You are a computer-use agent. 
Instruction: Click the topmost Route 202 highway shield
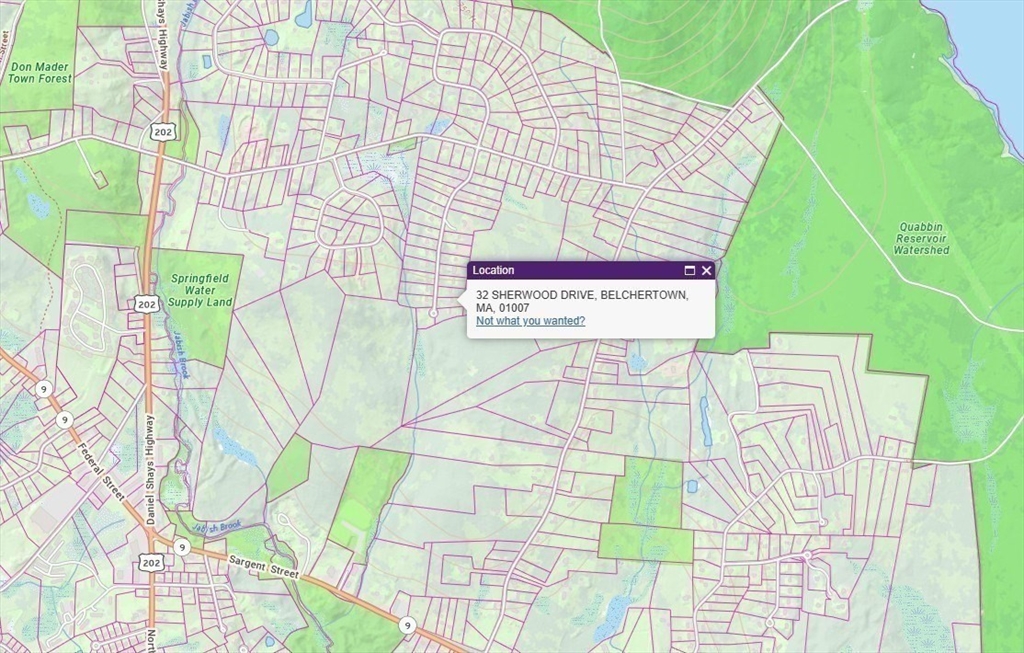(x=163, y=132)
